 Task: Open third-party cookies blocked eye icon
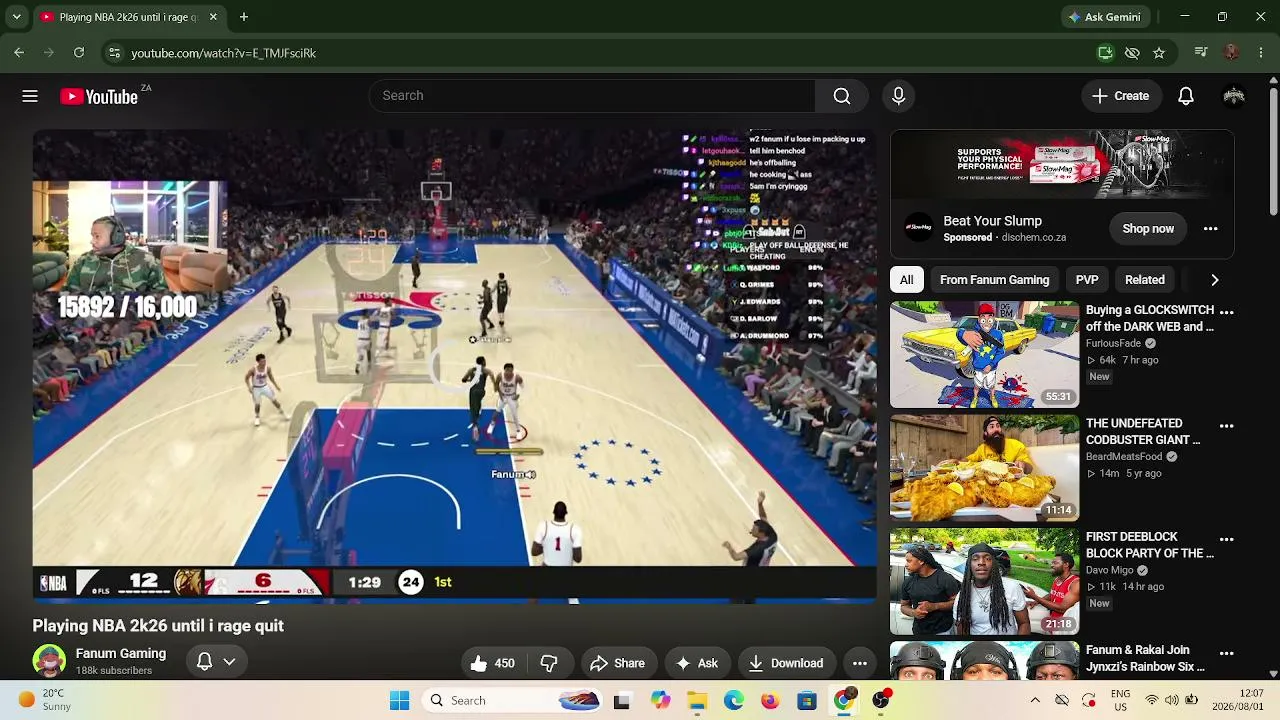tap(1132, 53)
